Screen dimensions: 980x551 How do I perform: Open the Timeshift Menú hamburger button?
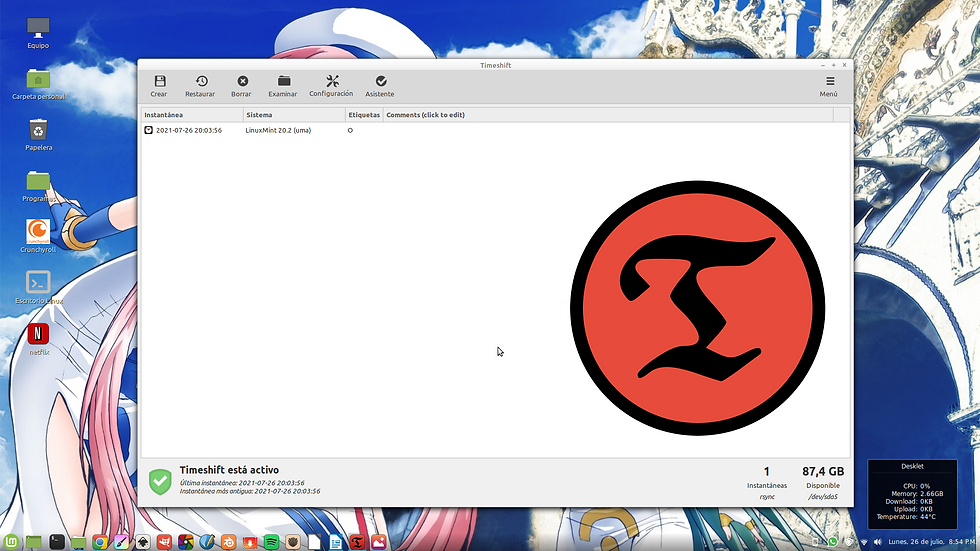click(829, 86)
